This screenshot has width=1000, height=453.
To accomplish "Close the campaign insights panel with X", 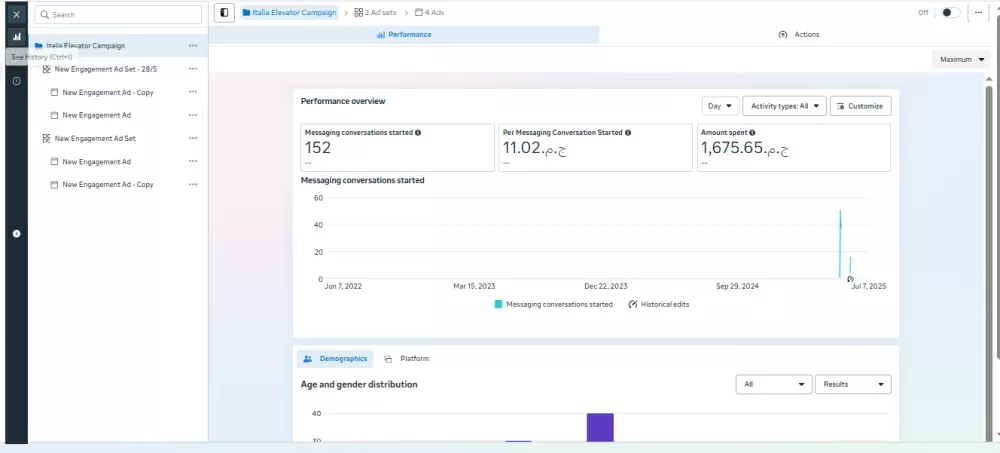I will coord(17,14).
